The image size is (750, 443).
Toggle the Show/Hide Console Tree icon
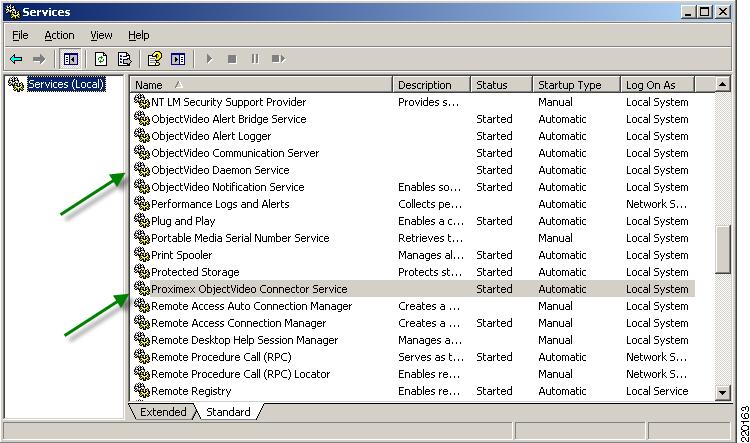point(71,59)
